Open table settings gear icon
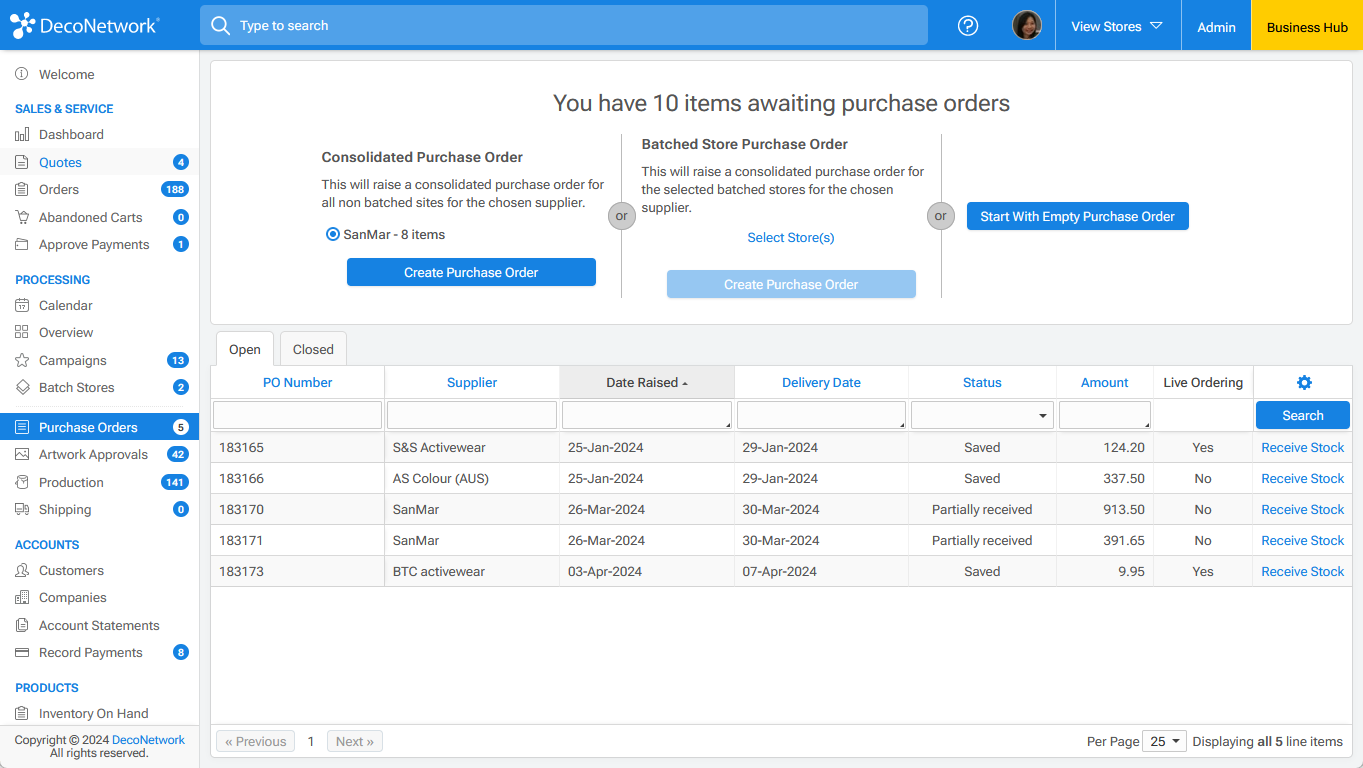This screenshot has height=768, width=1363. coord(1304,382)
